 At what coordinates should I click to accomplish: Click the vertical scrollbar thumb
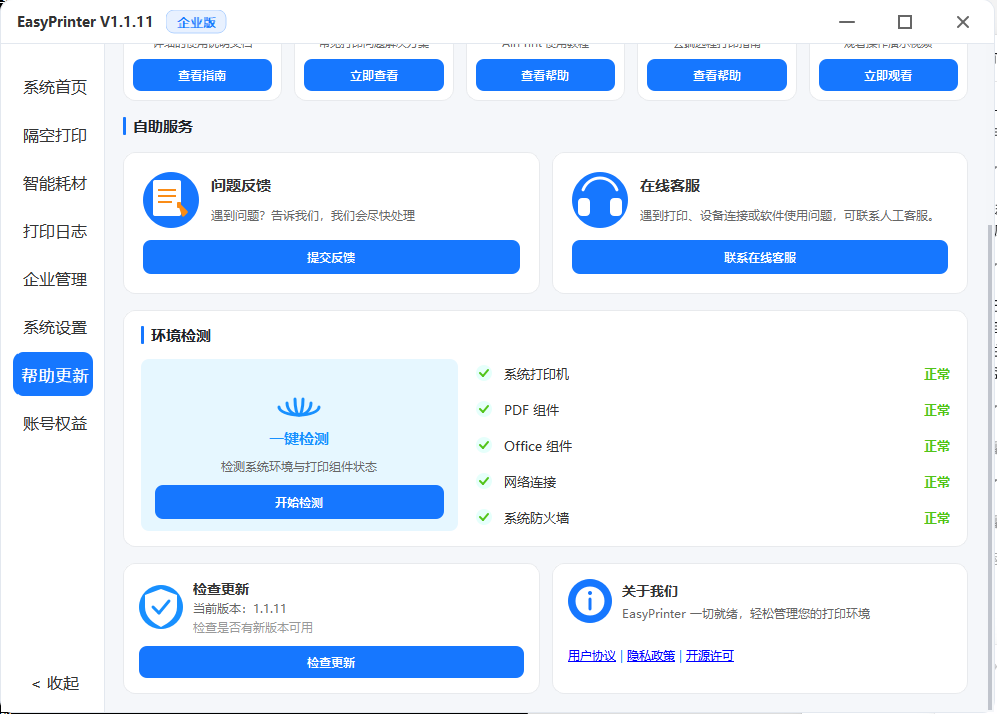(991, 467)
